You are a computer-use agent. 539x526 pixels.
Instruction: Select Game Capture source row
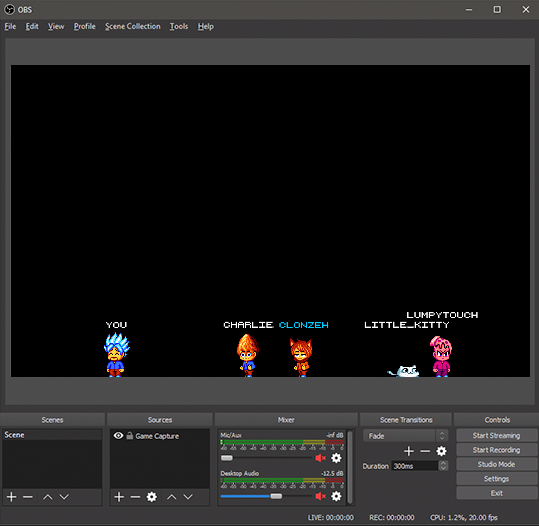pyautogui.click(x=160, y=436)
